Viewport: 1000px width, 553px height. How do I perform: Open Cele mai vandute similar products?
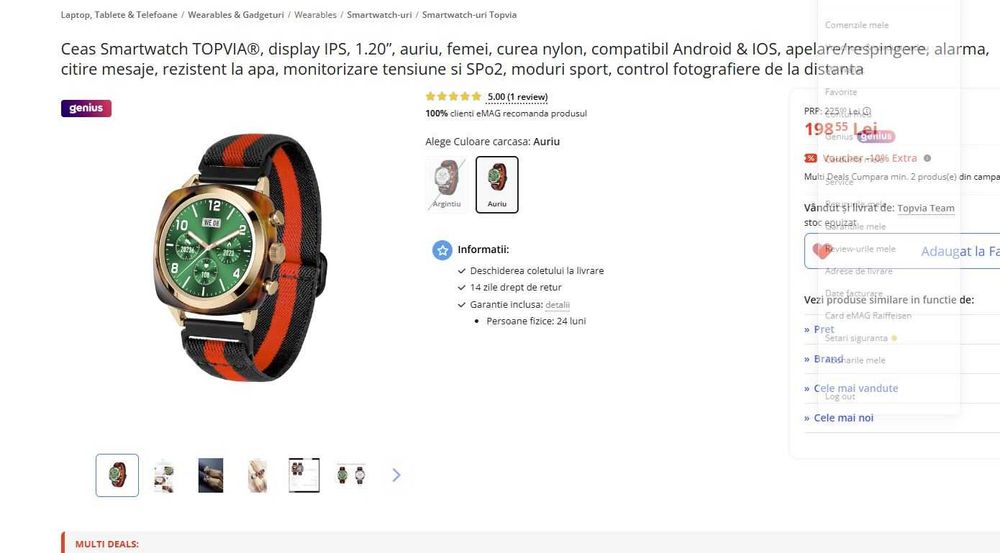[x=851, y=388]
